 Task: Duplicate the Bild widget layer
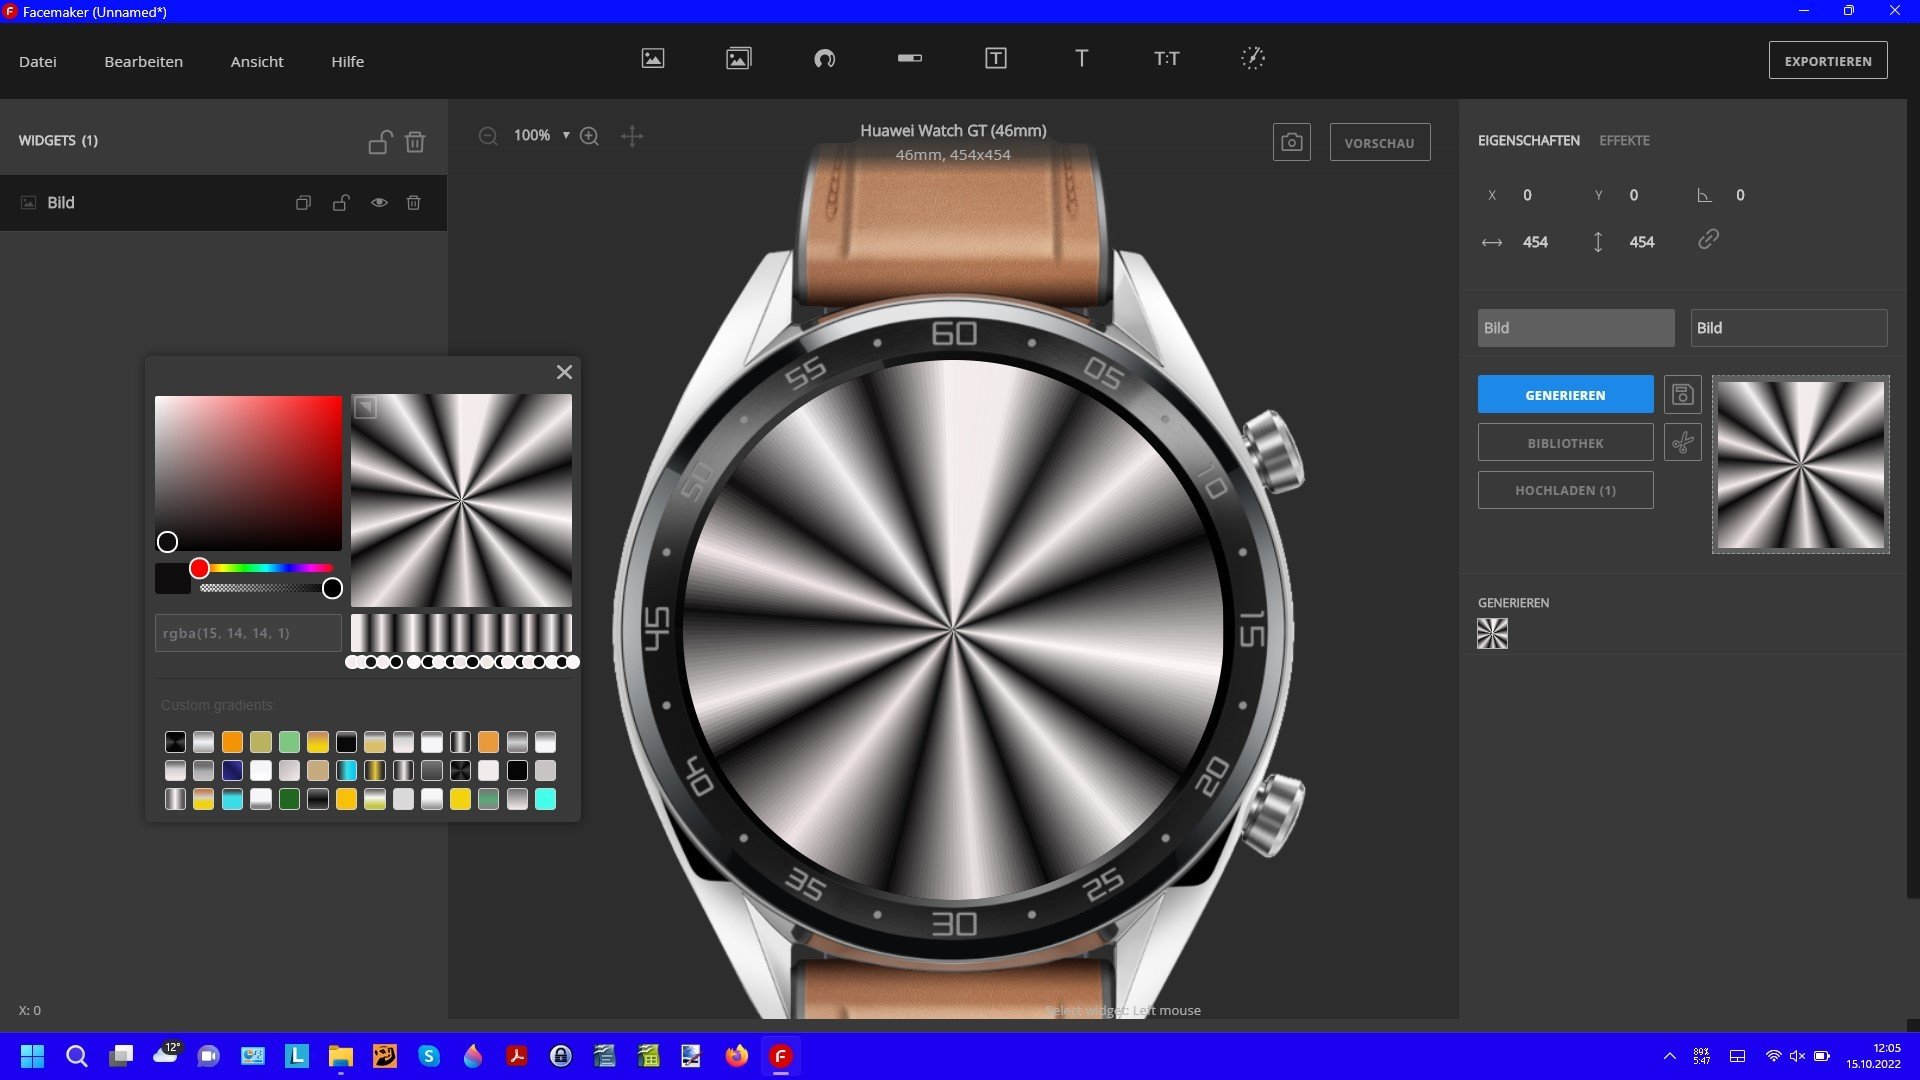point(303,203)
